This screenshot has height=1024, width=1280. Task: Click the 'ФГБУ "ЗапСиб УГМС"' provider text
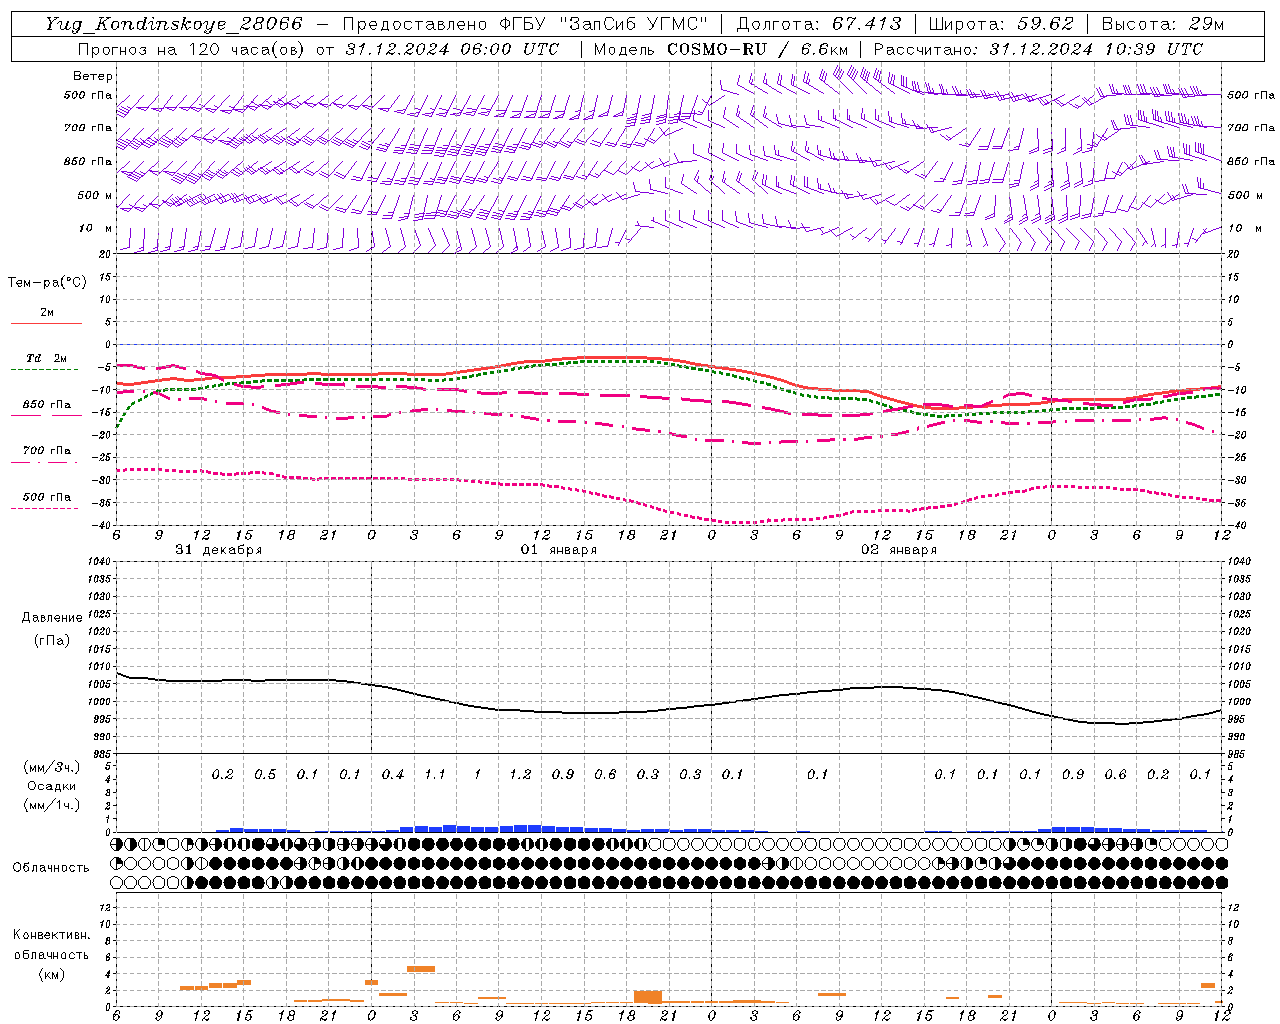coord(603,24)
